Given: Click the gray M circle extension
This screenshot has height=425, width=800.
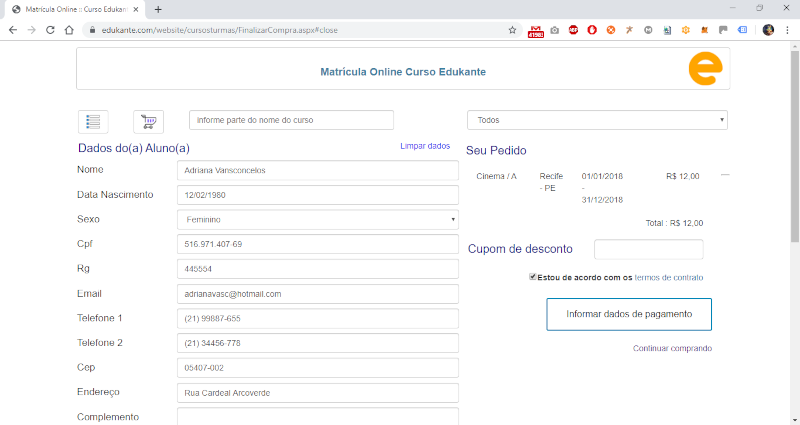Looking at the screenshot, I should (648, 30).
